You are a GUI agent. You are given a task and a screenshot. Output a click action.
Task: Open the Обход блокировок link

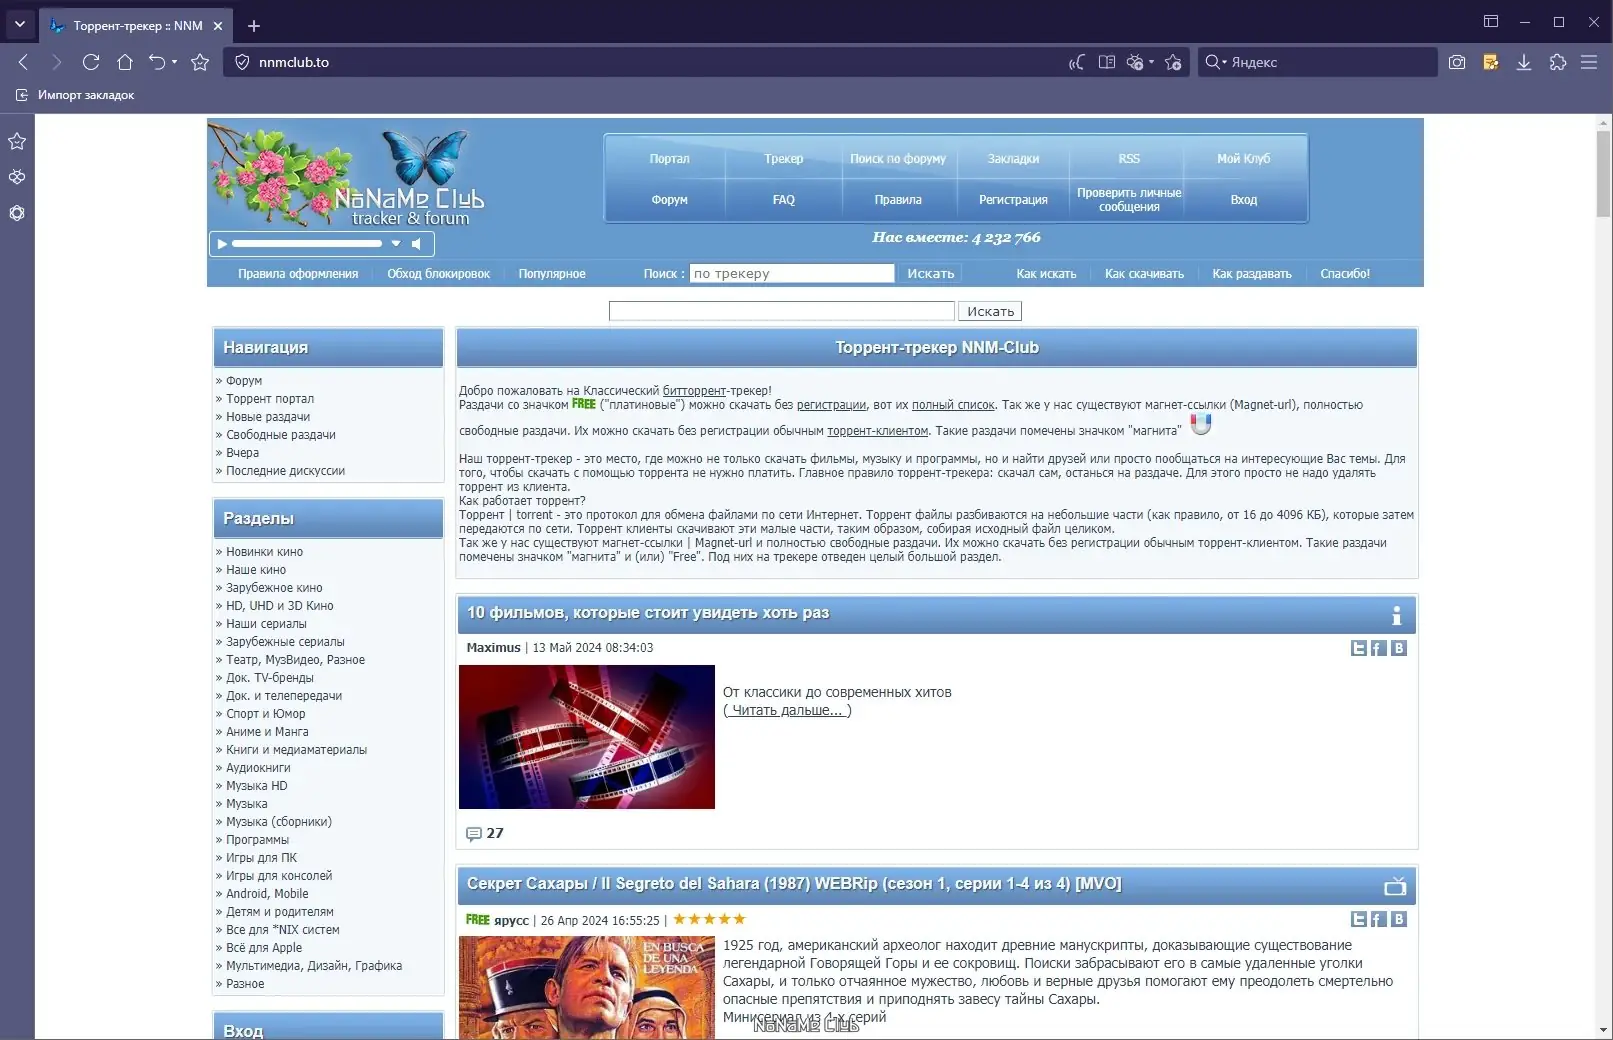coord(438,274)
